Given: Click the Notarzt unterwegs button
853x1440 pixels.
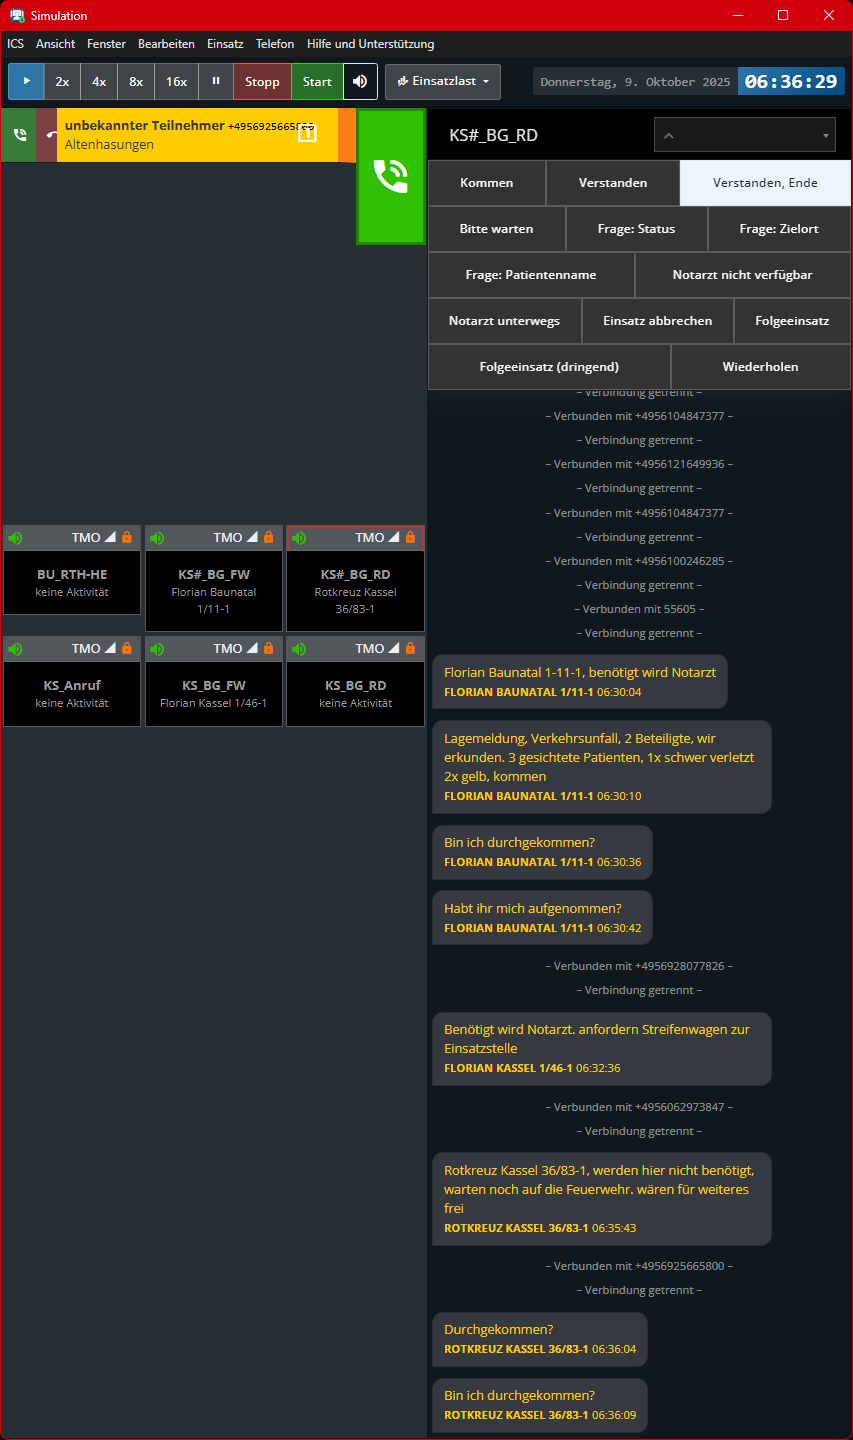Looking at the screenshot, I should coord(504,321).
